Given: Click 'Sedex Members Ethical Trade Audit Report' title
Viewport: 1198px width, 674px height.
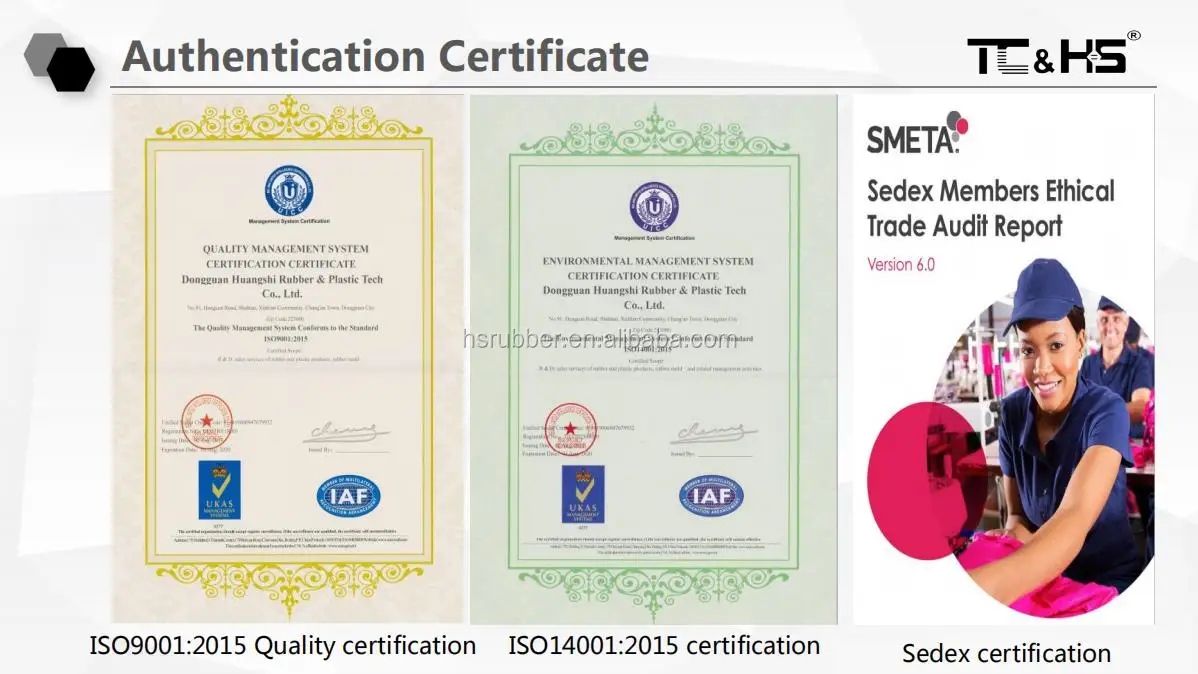Looking at the screenshot, I should click(990, 208).
